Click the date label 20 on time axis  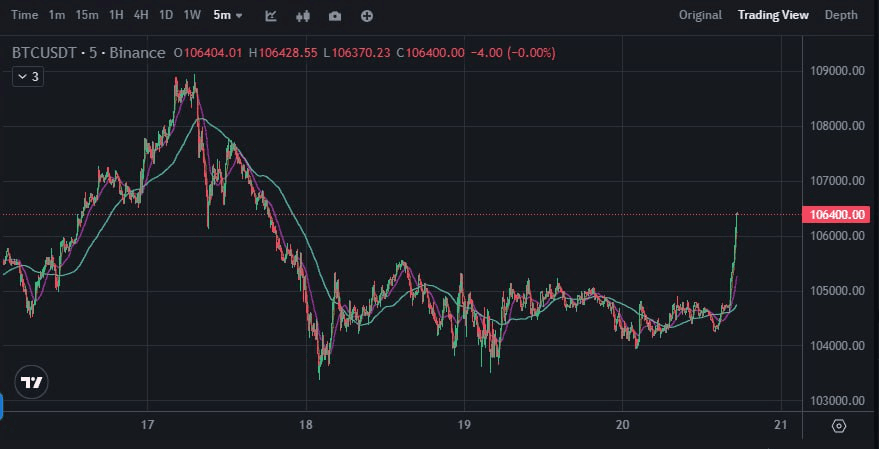click(622, 425)
